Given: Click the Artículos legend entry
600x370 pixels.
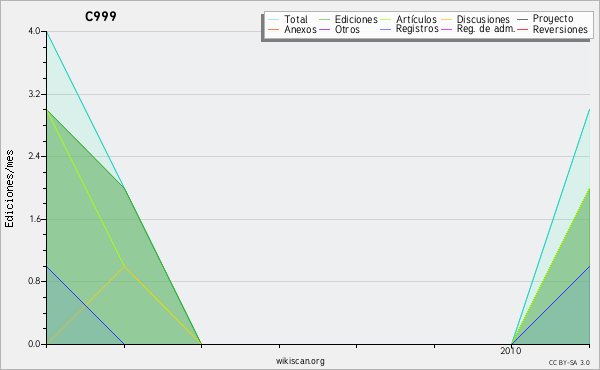Looking at the screenshot, I should coord(416,19).
